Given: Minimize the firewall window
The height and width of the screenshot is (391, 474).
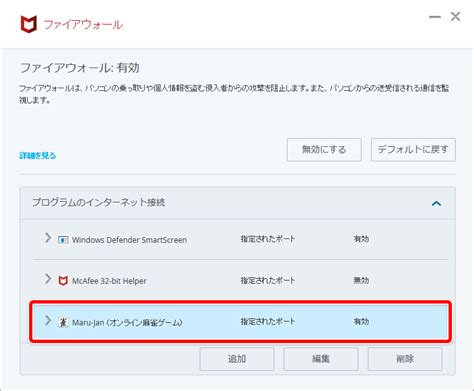Looking at the screenshot, I should 435,17.
